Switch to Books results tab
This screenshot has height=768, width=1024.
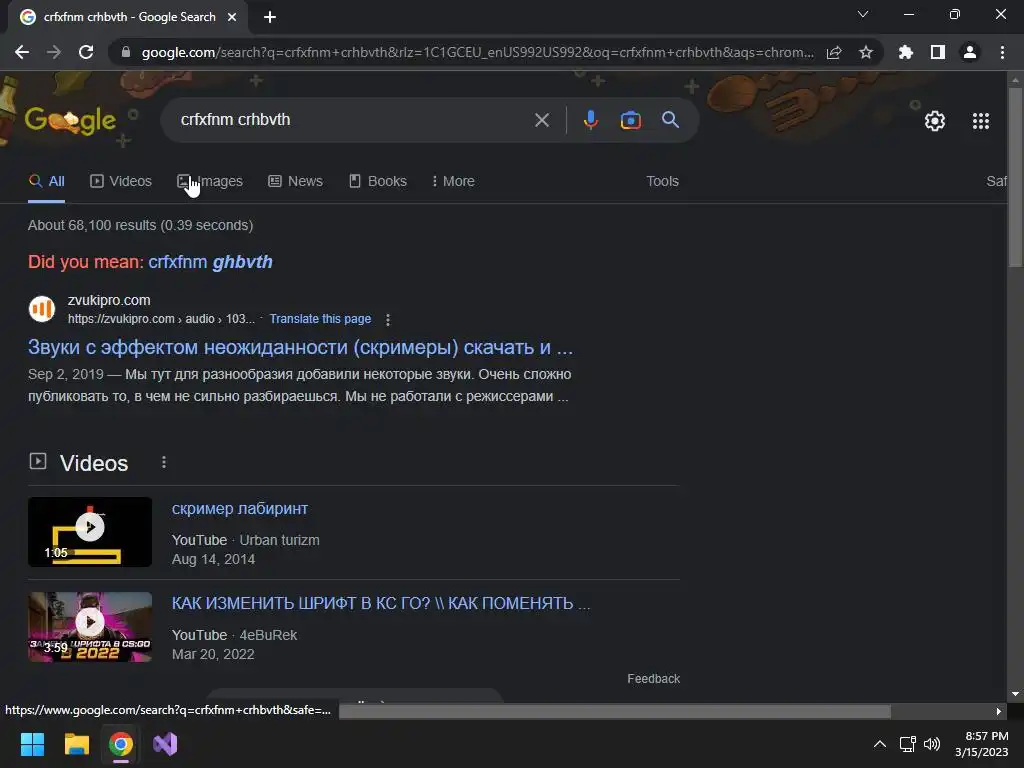pyautogui.click(x=378, y=182)
